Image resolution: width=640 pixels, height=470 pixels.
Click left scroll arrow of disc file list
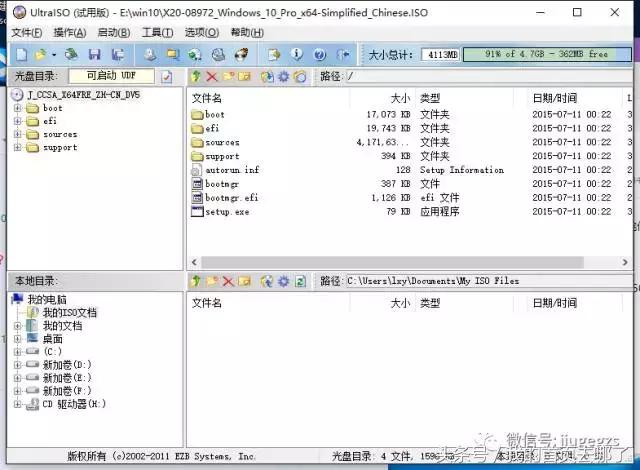click(x=194, y=262)
